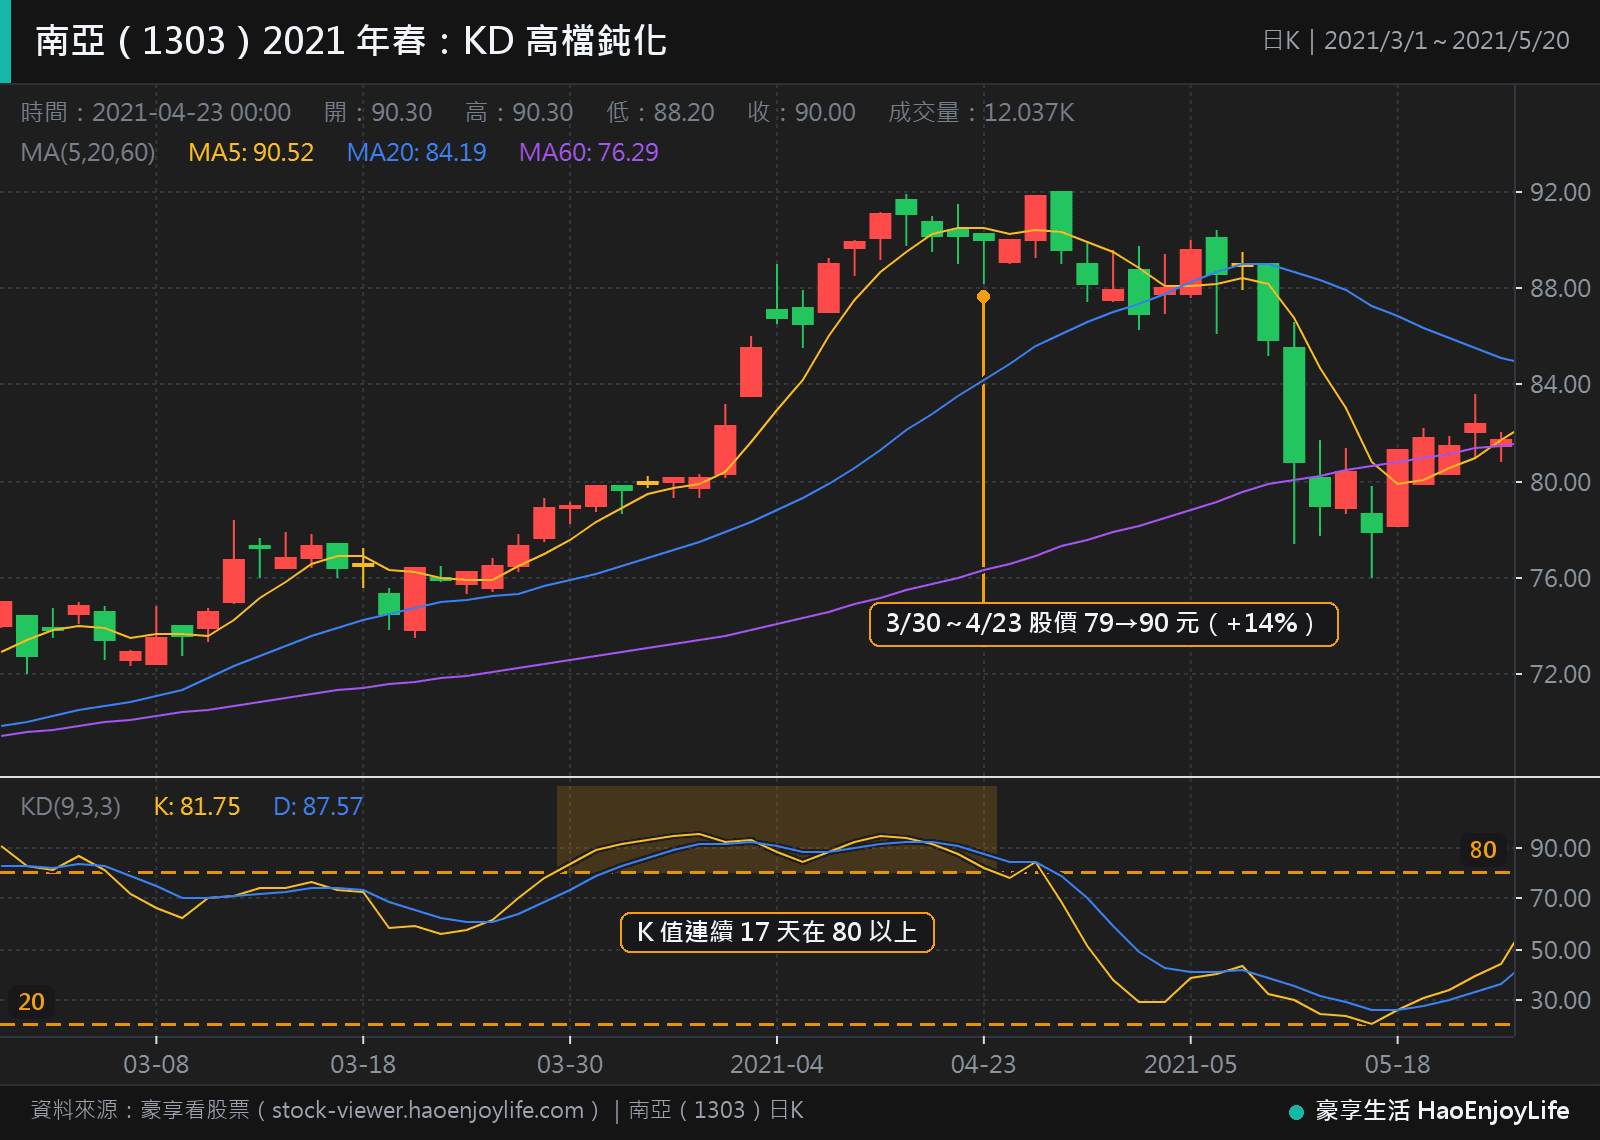
Task: Click the 70.00 KD axis label
Action: point(1560,898)
